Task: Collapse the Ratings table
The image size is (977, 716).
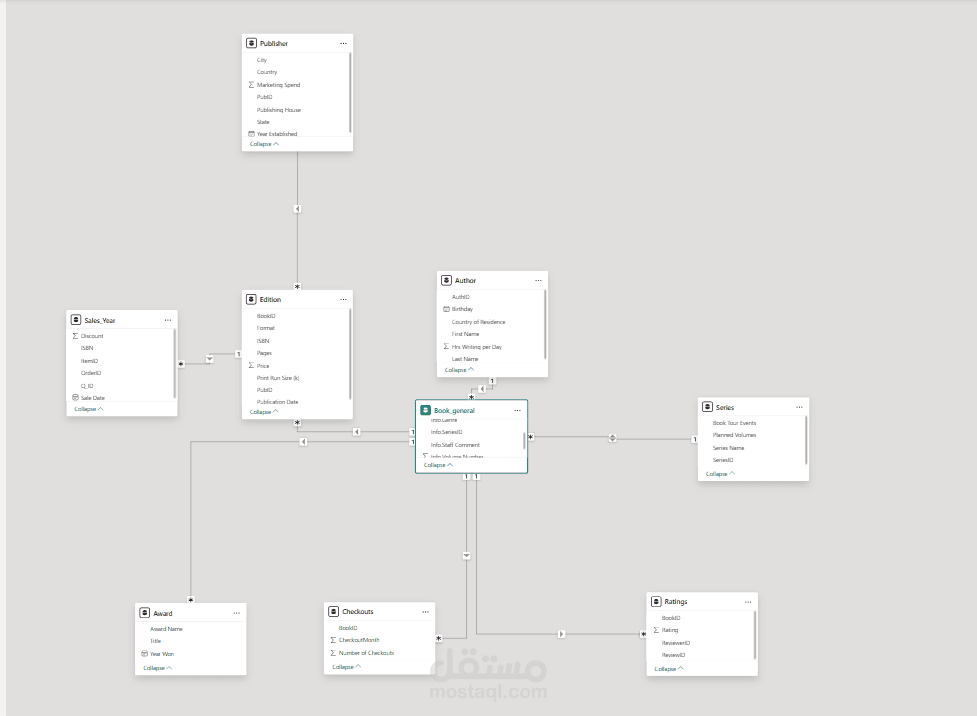Action: (669, 669)
